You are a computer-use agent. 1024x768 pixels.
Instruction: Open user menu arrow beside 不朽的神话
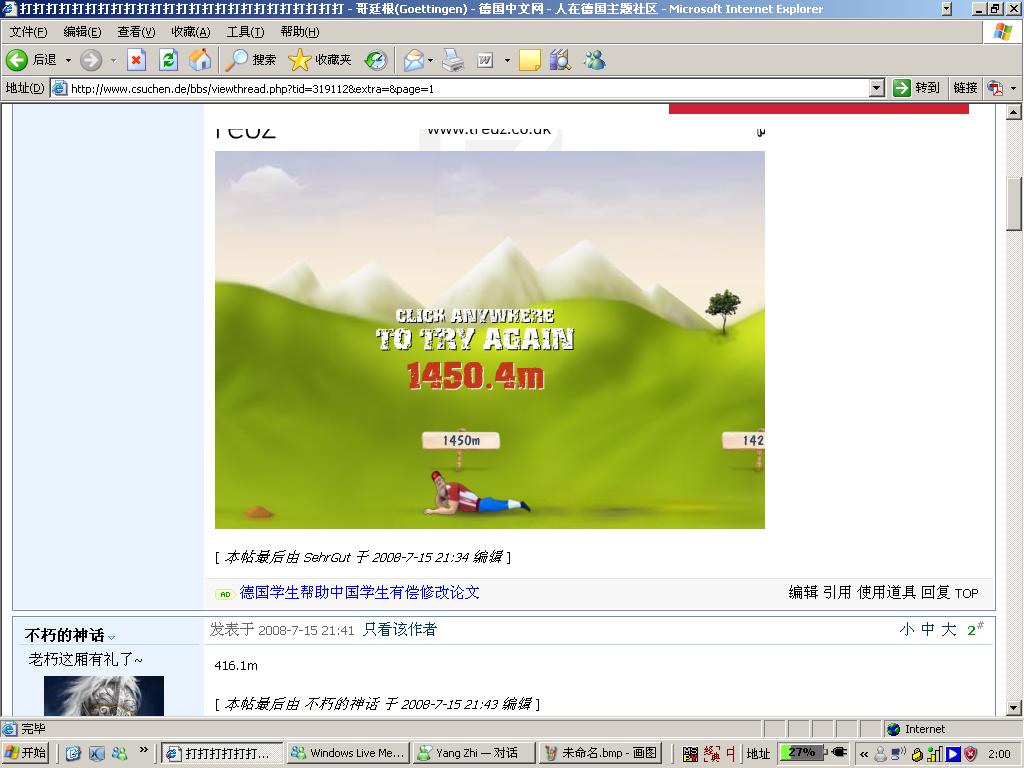[112, 637]
